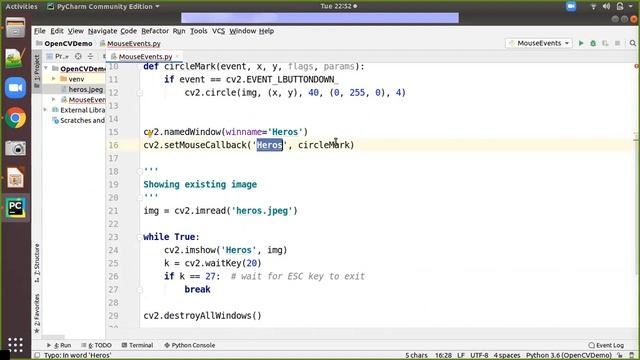Open the VCS menu
The width and height of the screenshot is (640, 360).
click(218, 31)
